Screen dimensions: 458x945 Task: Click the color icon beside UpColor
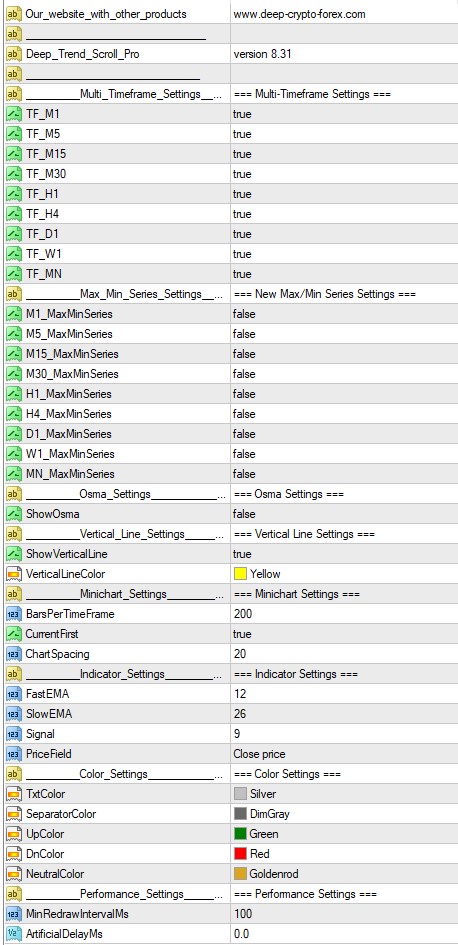click(x=13, y=834)
